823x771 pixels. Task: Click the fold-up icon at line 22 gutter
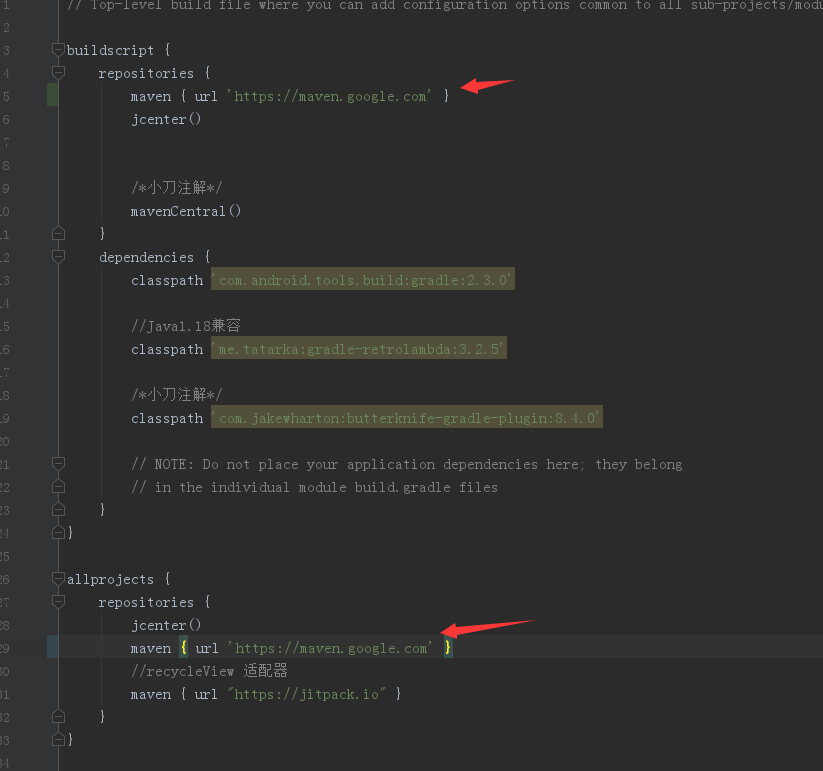pos(57,486)
